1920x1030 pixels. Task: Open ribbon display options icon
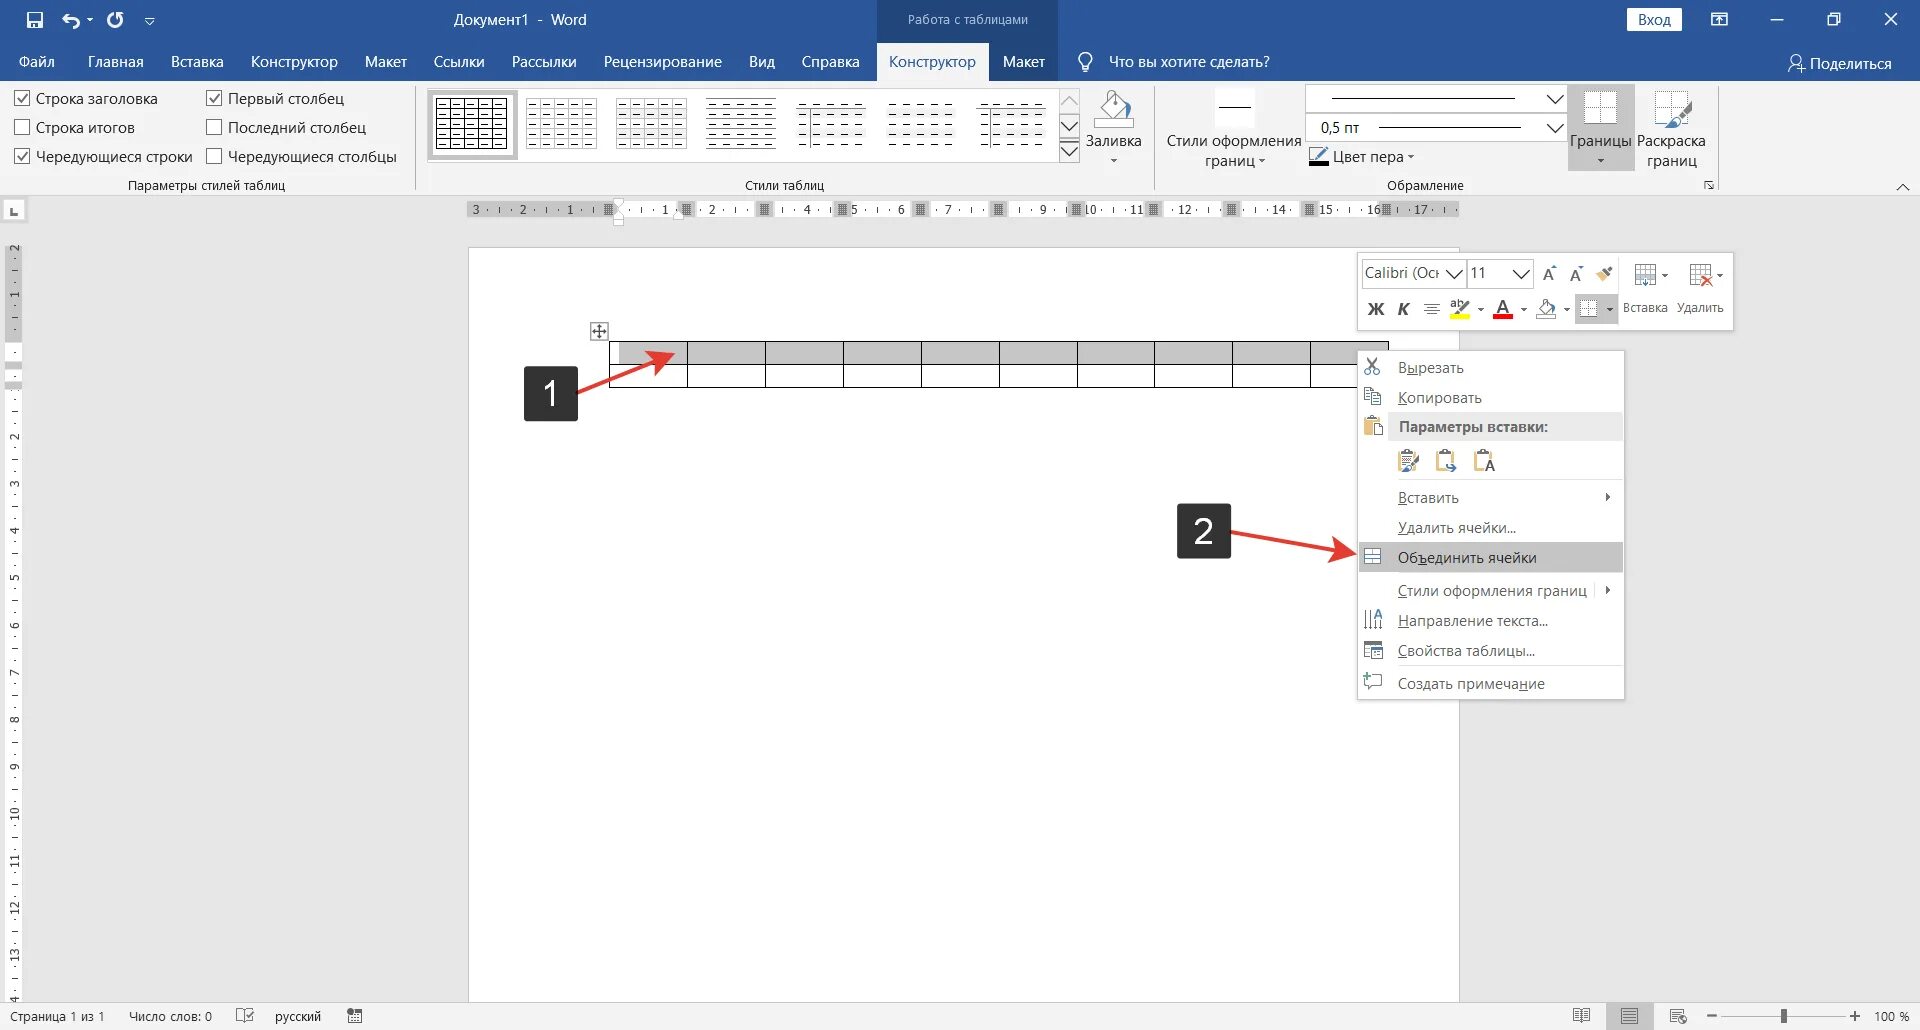tap(1719, 20)
